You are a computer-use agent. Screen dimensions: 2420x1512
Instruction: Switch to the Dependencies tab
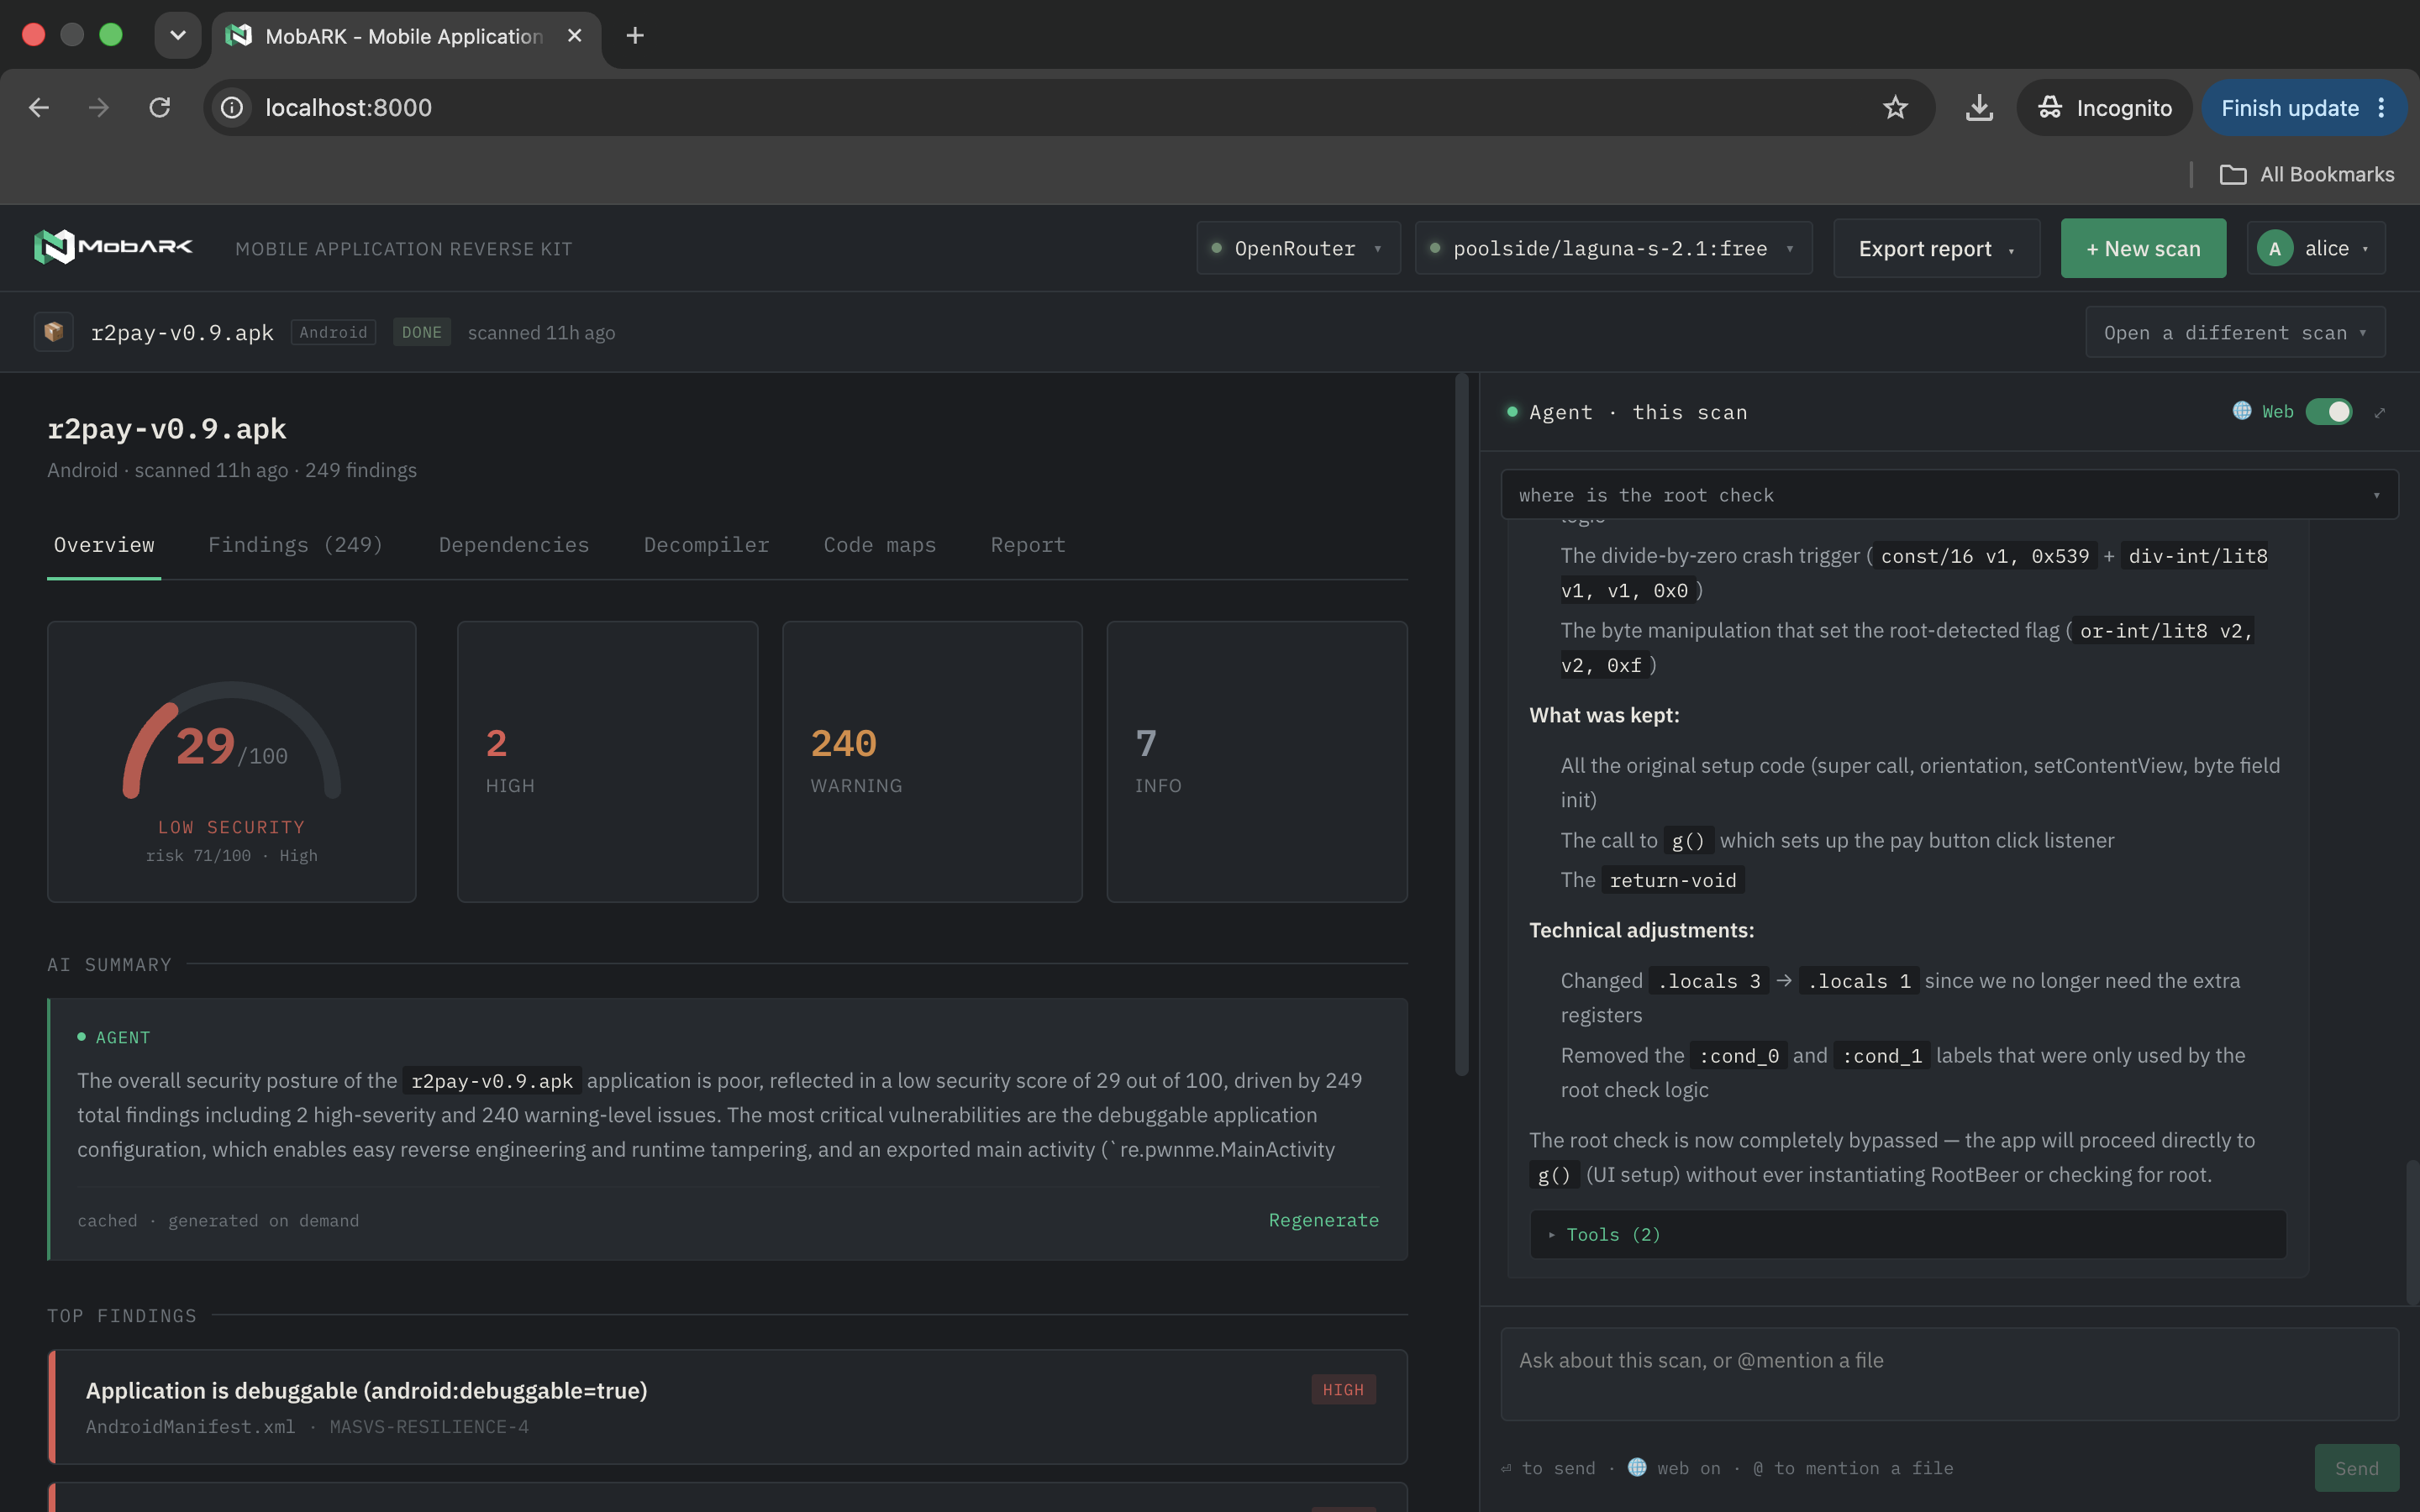pos(514,545)
